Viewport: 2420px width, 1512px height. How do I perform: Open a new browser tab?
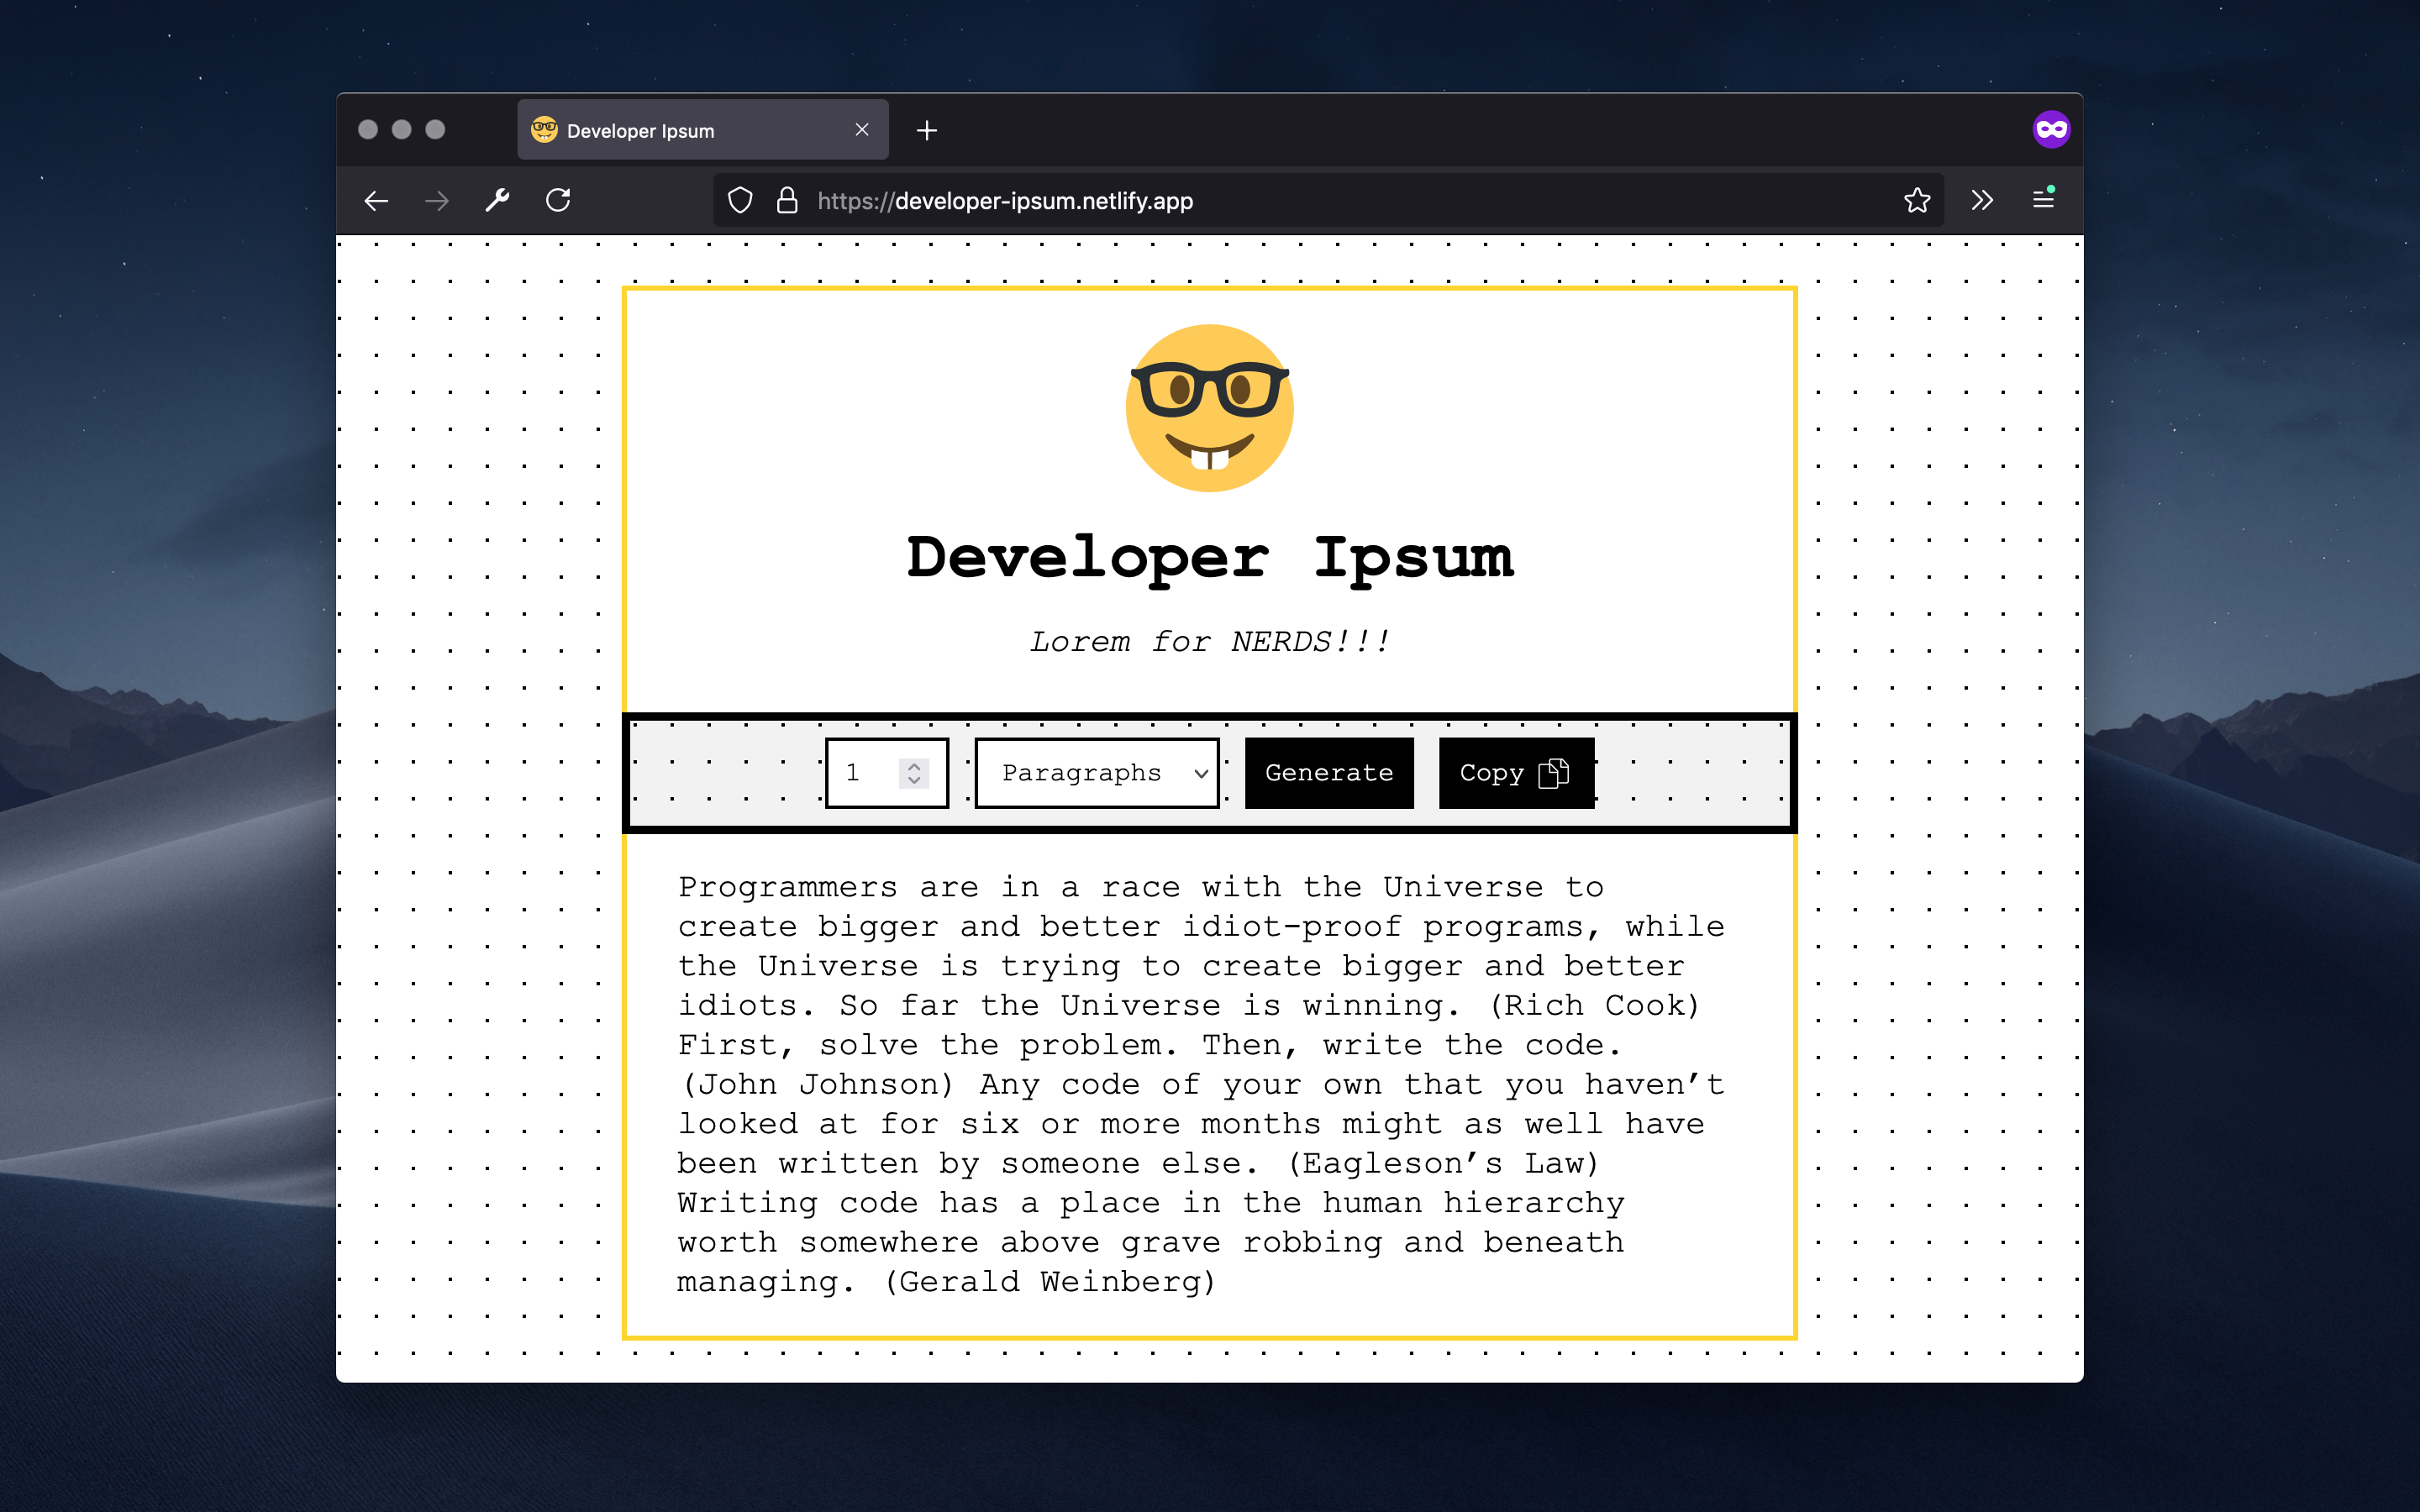[x=925, y=129]
